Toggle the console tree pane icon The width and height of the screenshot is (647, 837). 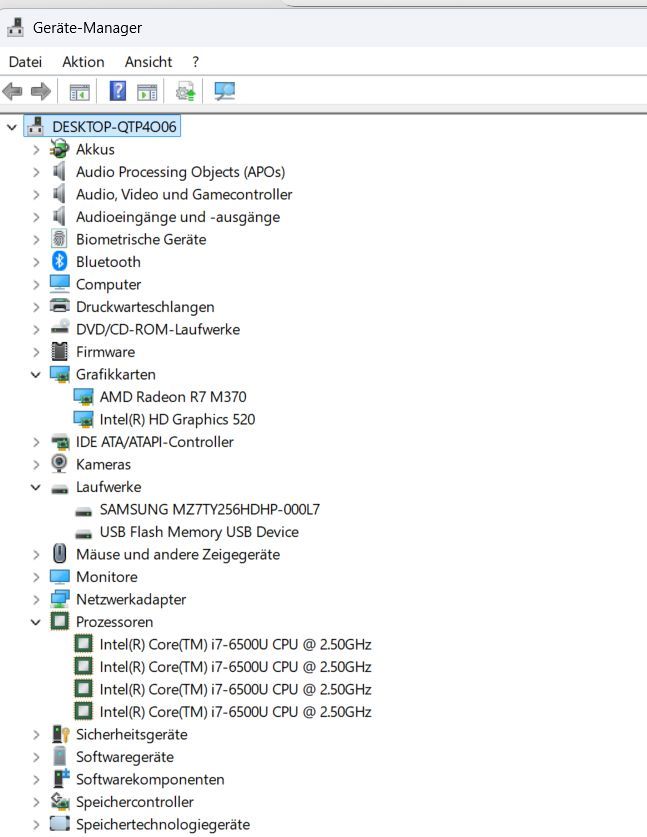tap(80, 92)
